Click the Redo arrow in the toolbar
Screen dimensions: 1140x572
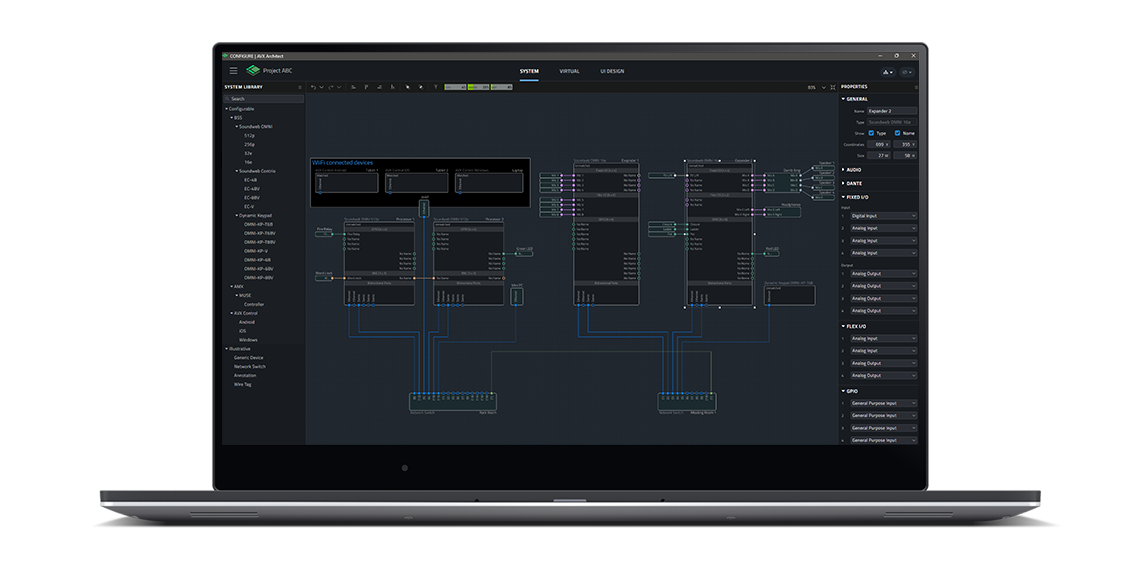click(x=331, y=87)
